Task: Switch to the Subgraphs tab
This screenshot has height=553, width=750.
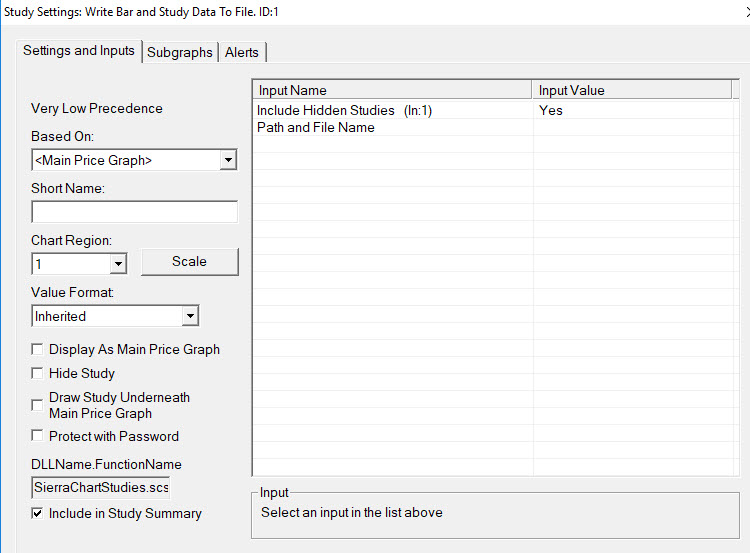Action: (180, 52)
